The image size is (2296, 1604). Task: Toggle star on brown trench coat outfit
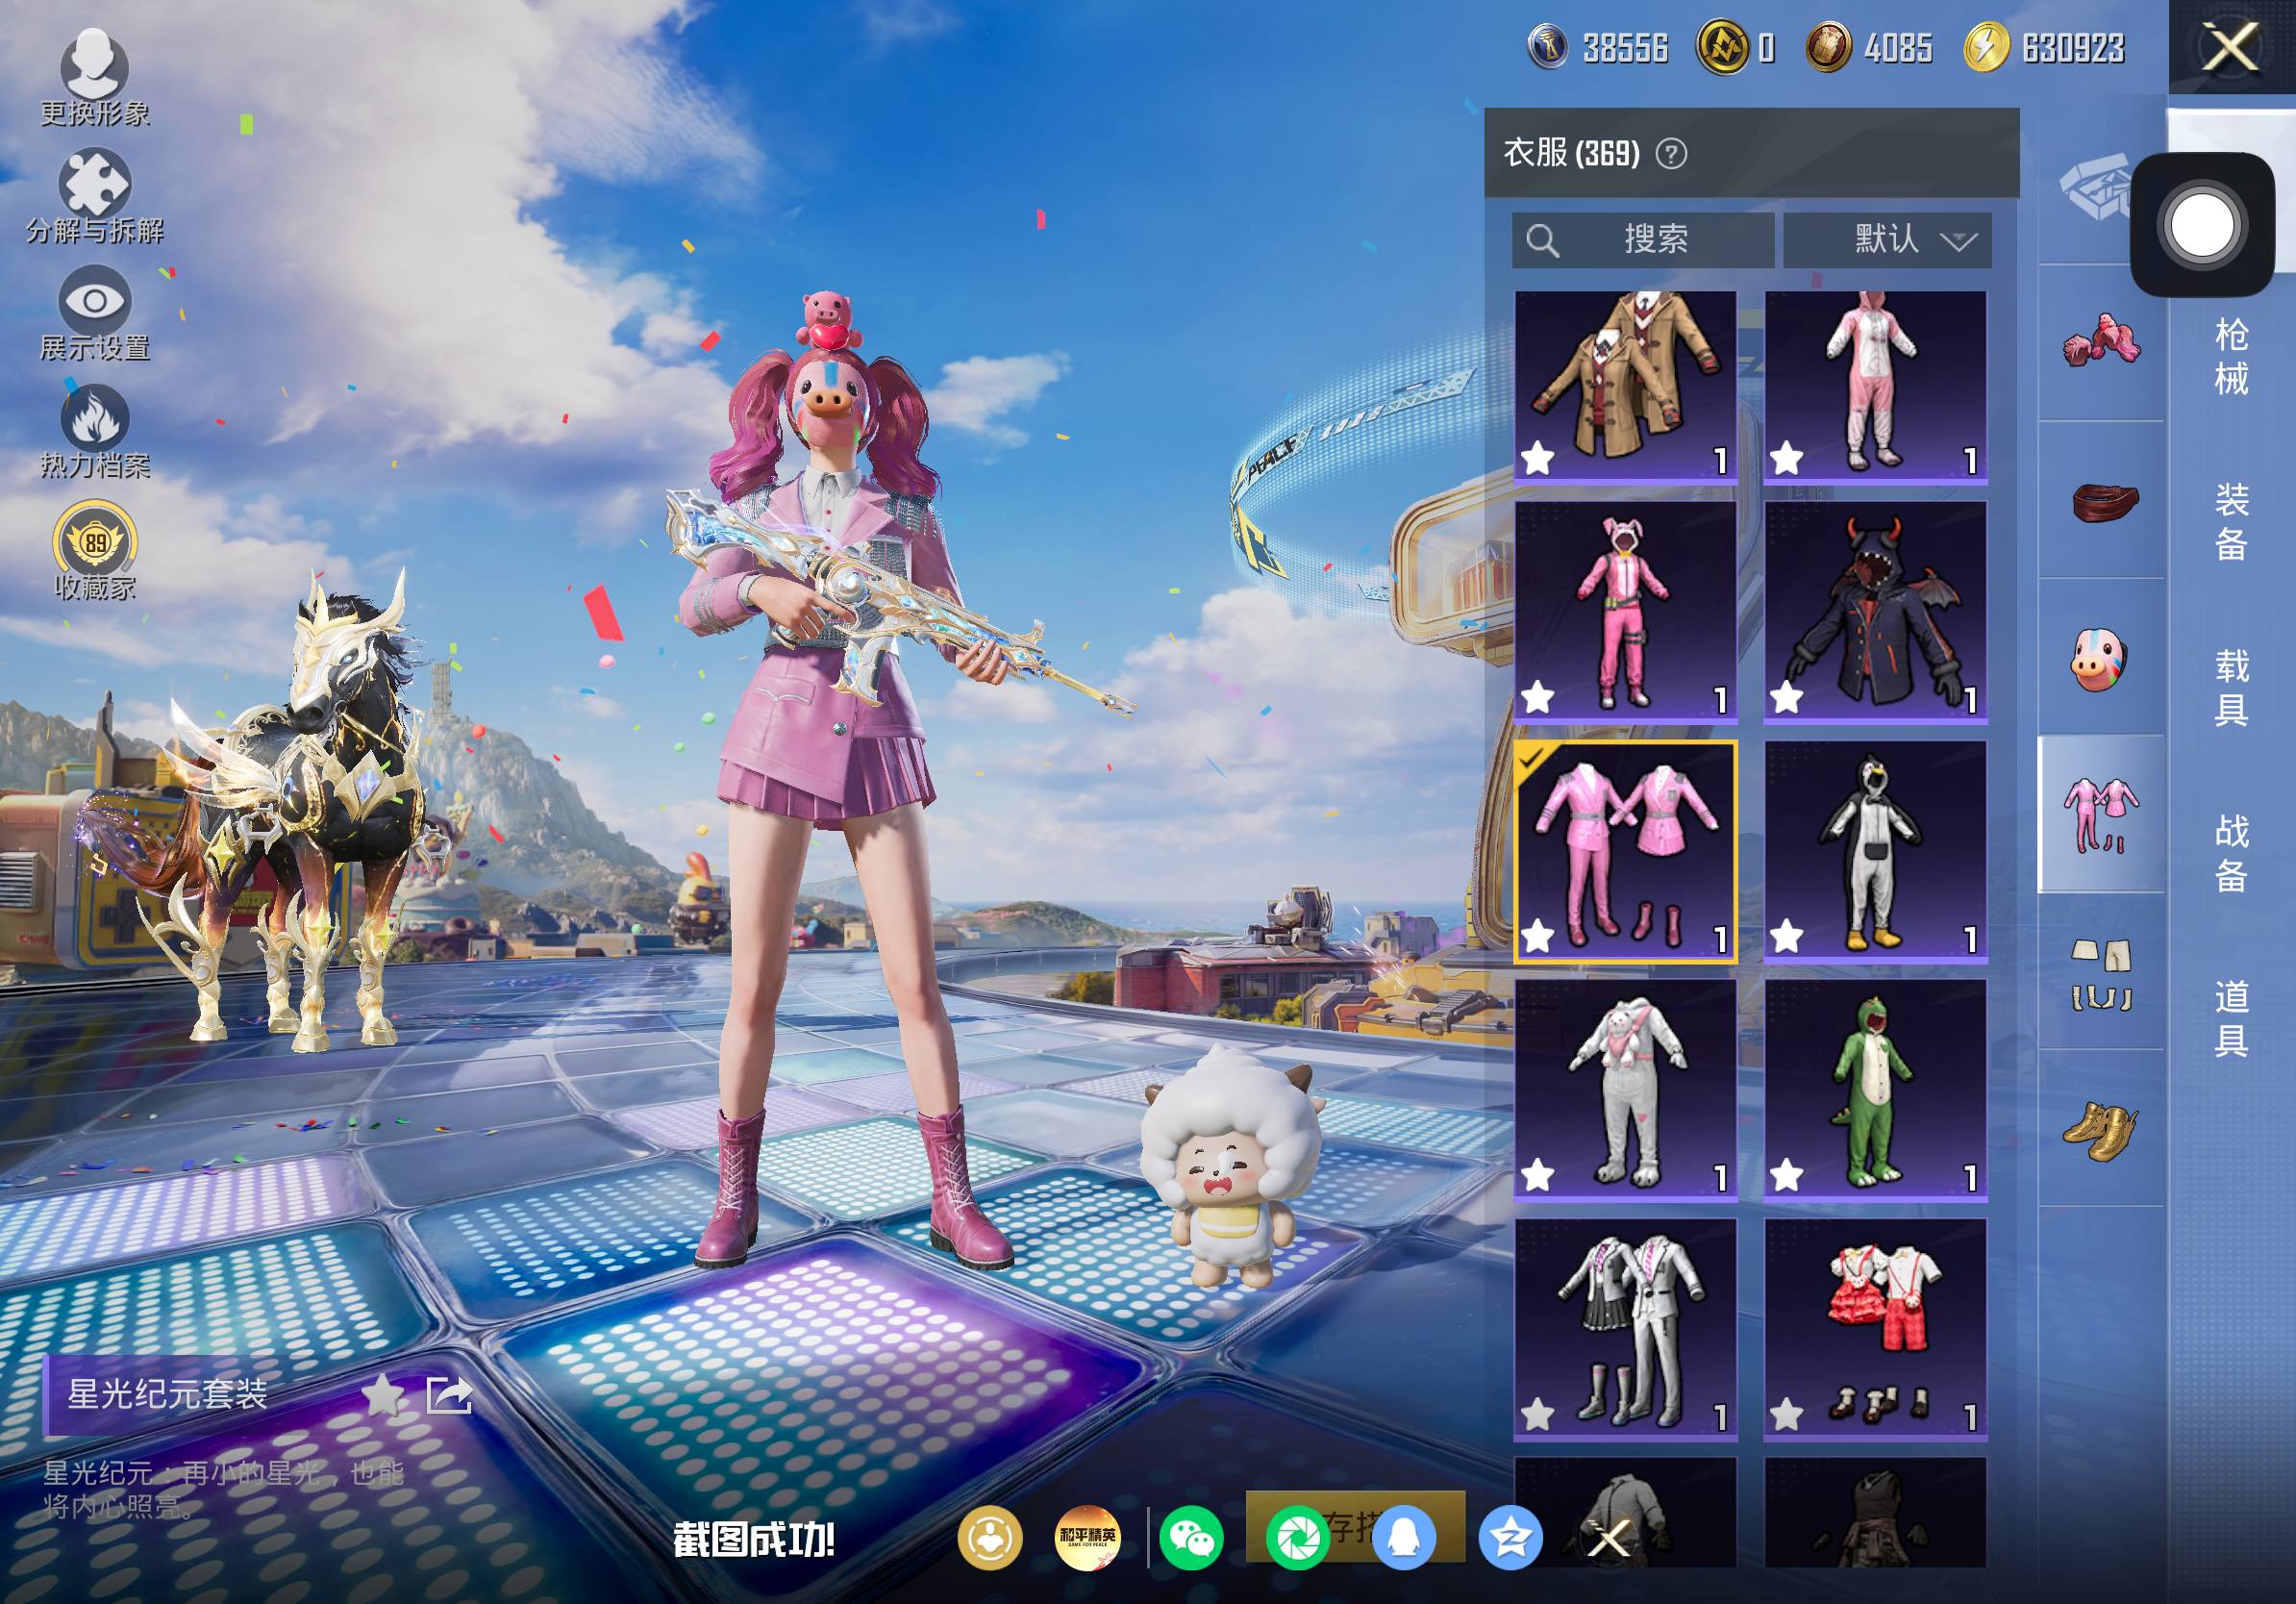pyautogui.click(x=1538, y=459)
